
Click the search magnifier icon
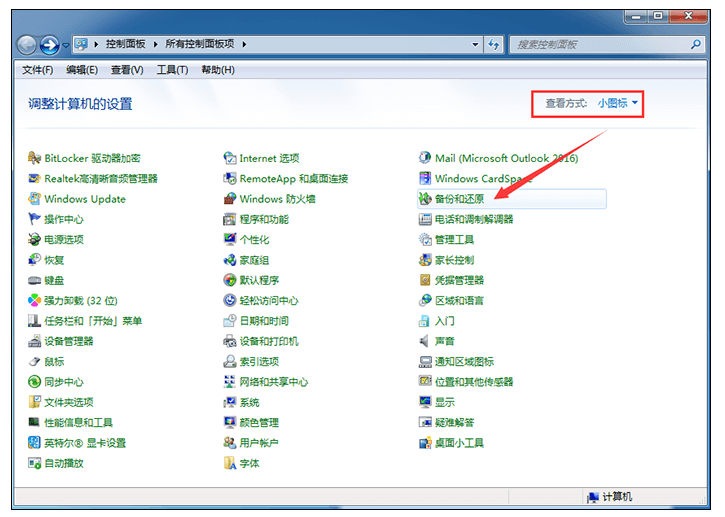tap(696, 44)
